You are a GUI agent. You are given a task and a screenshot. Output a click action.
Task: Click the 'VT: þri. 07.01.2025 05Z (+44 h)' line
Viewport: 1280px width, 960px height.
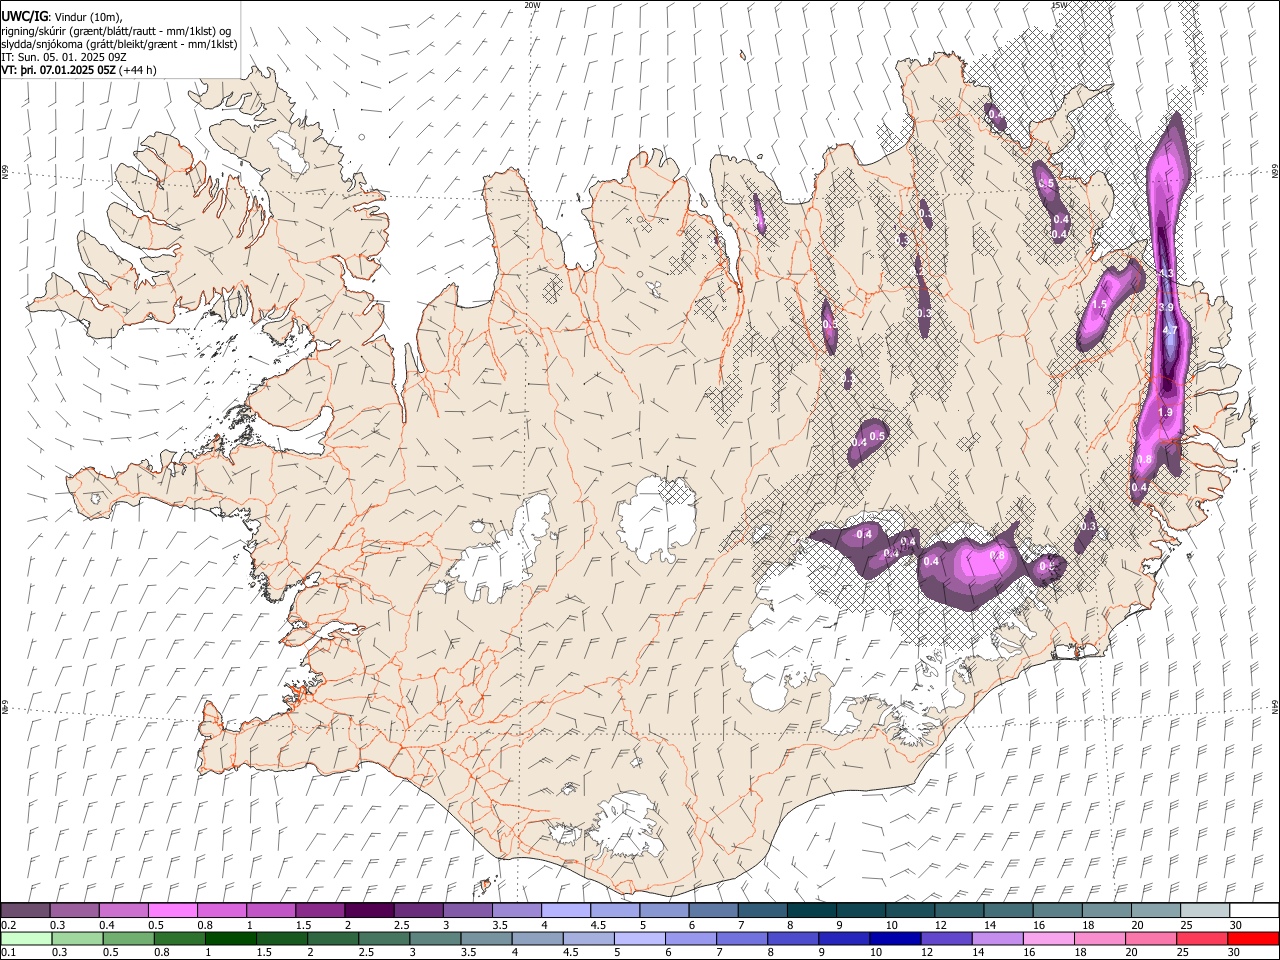pos(79,70)
